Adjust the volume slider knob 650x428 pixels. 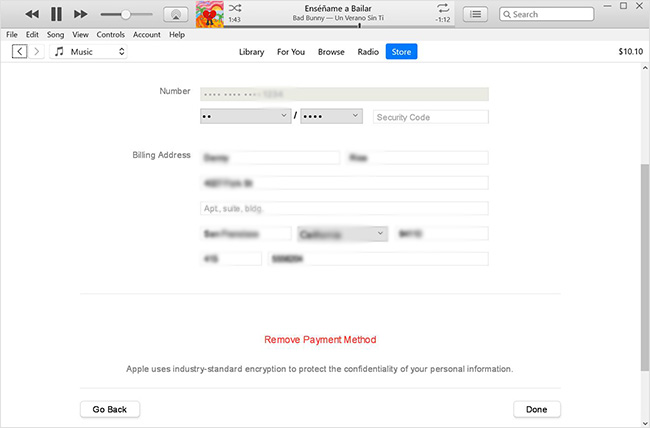(125, 15)
